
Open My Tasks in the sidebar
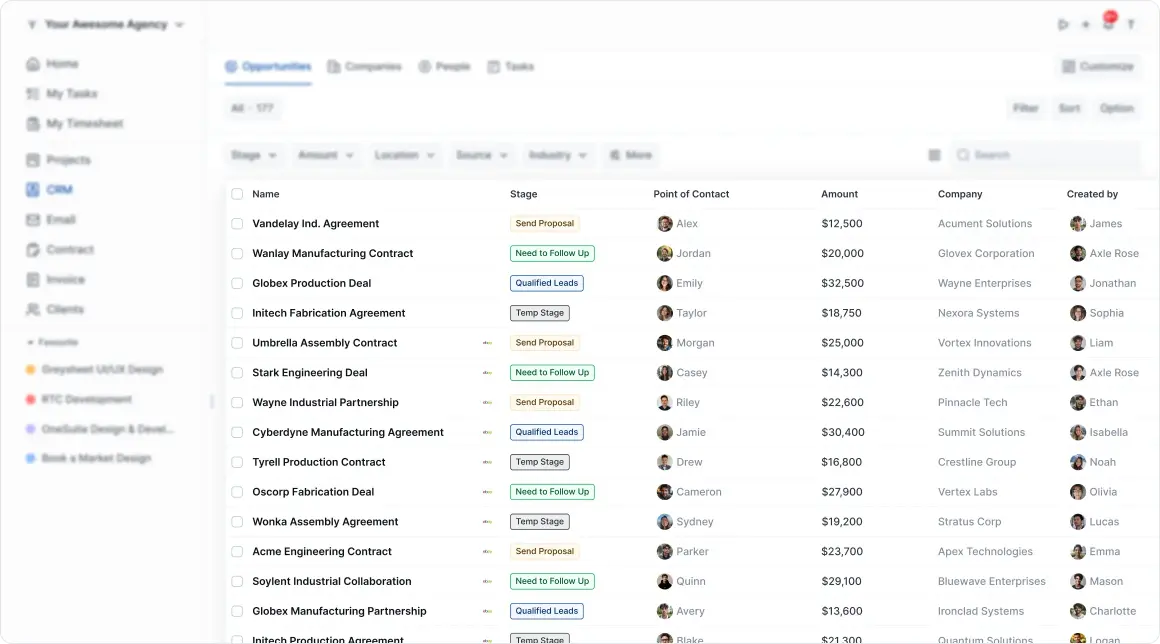[62, 94]
